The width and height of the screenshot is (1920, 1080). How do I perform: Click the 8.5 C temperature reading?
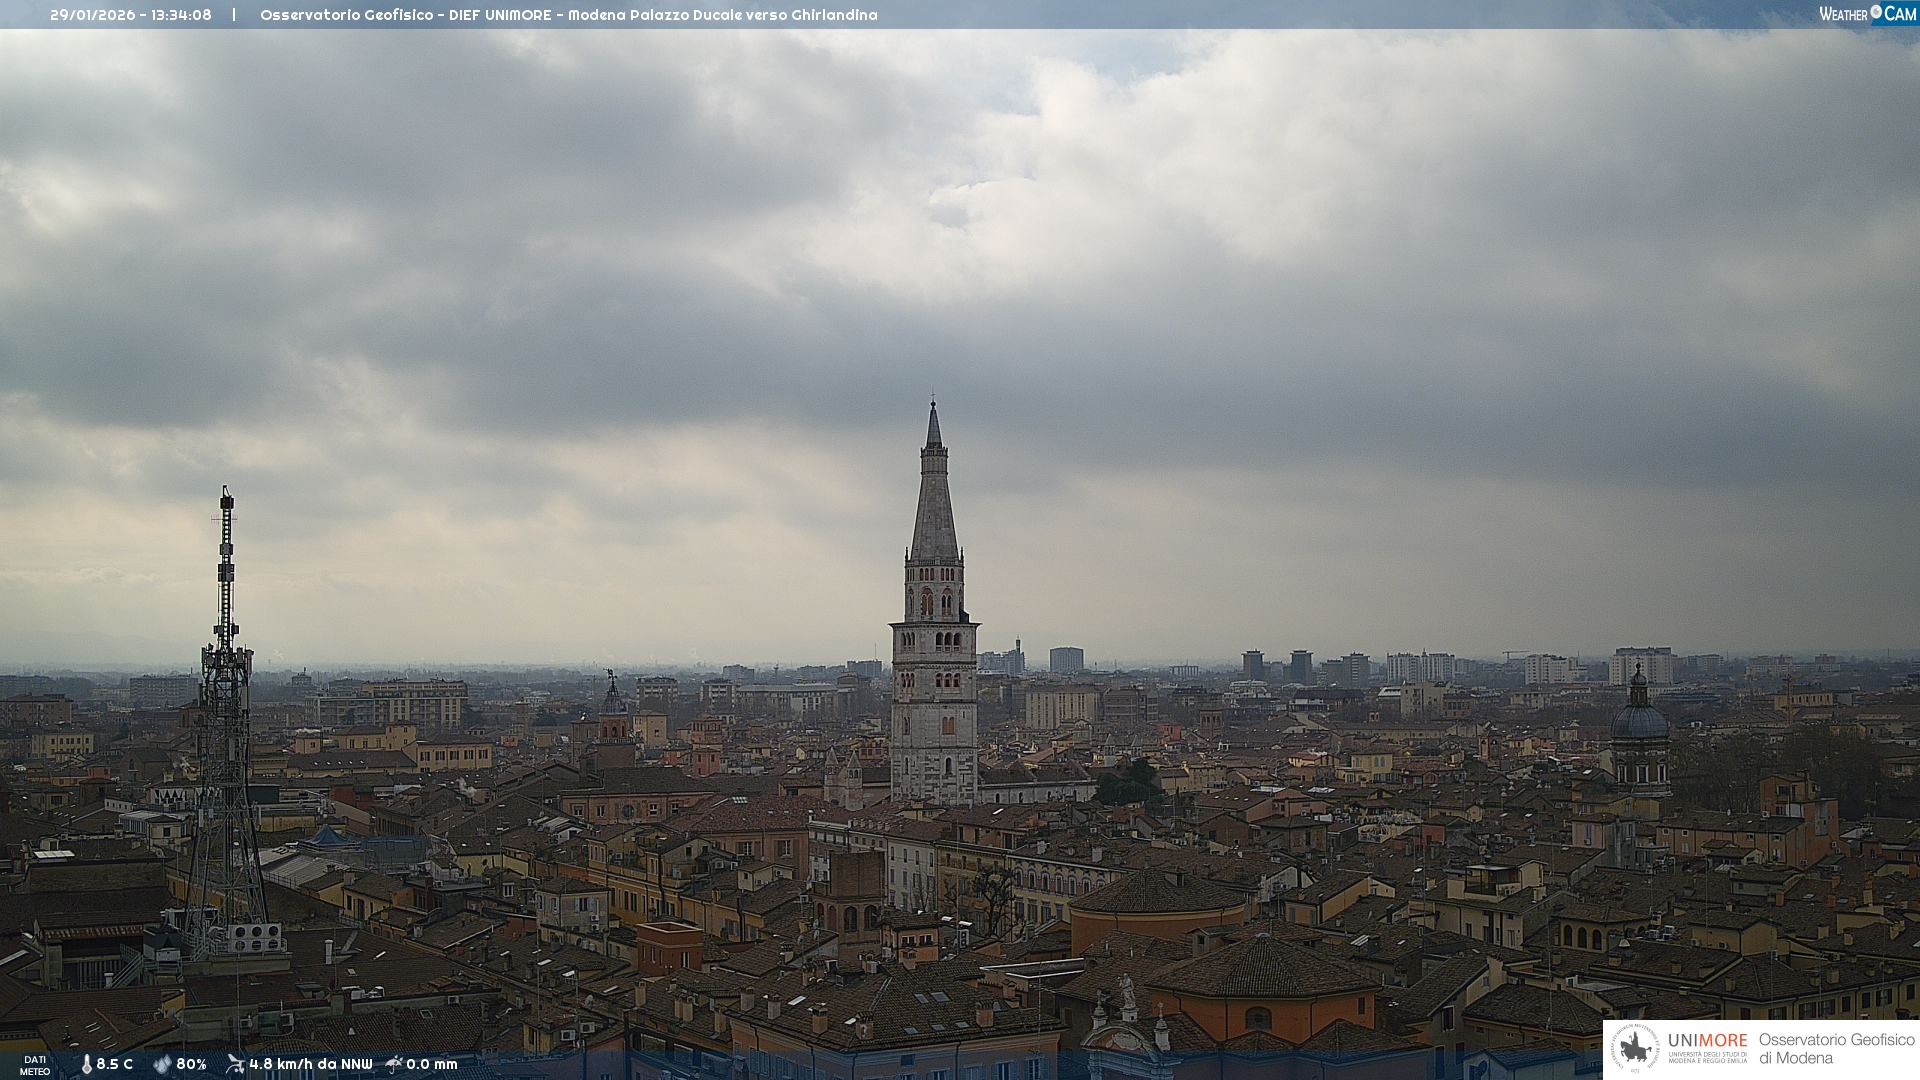point(115,1064)
